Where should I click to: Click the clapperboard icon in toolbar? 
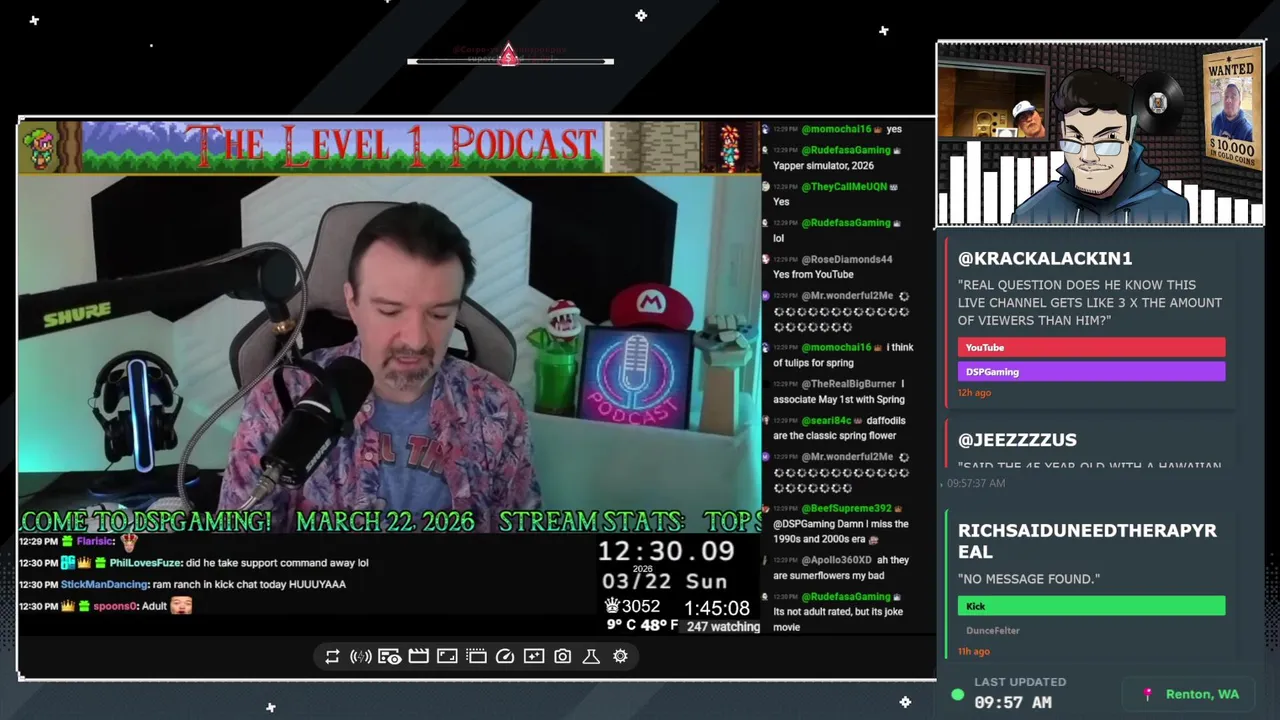418,656
